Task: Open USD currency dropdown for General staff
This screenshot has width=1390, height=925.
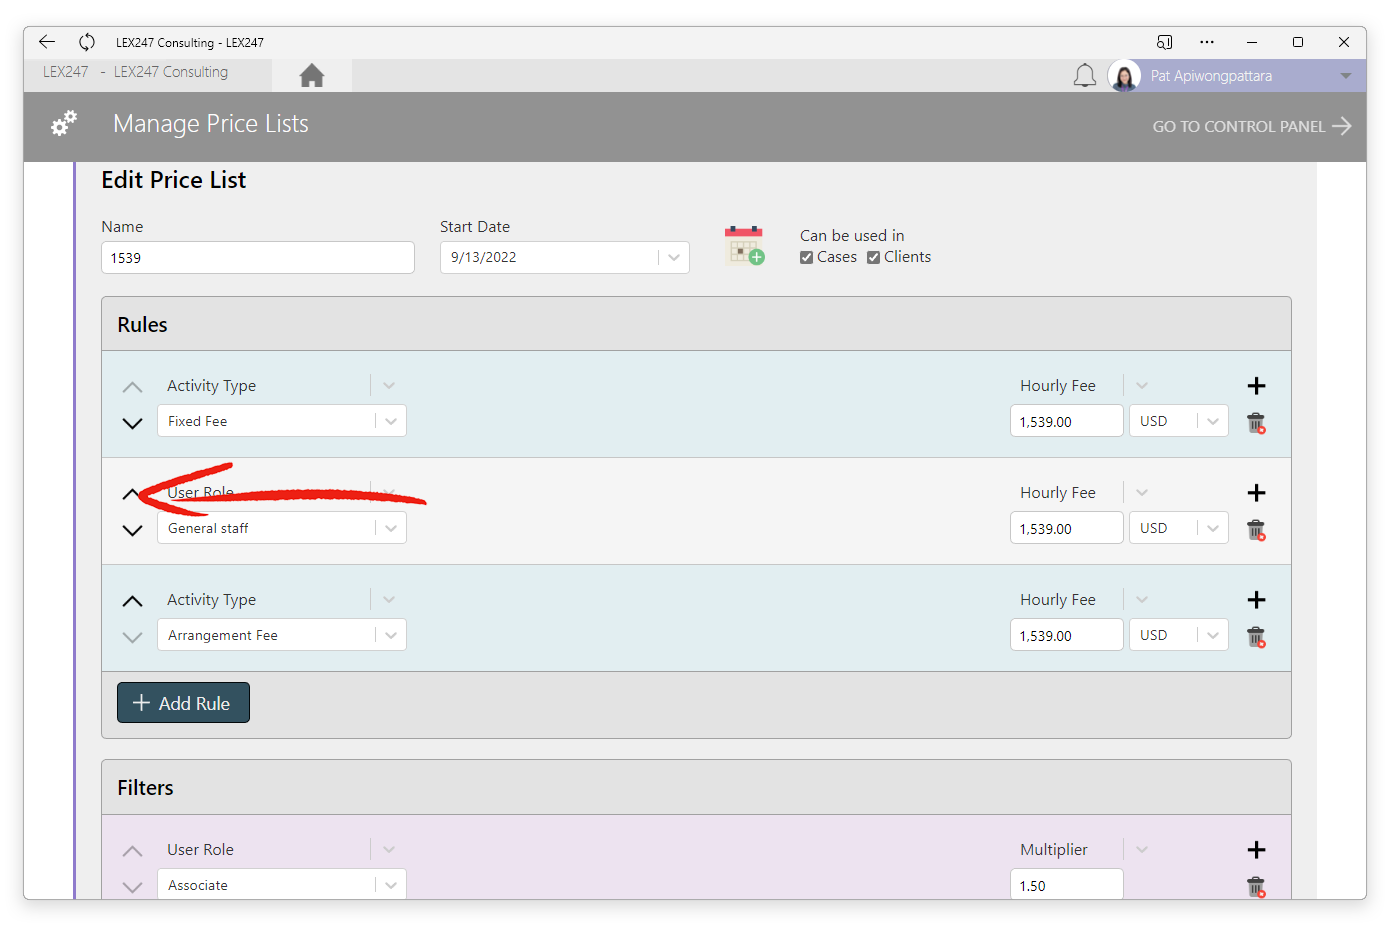Action: point(1212,529)
